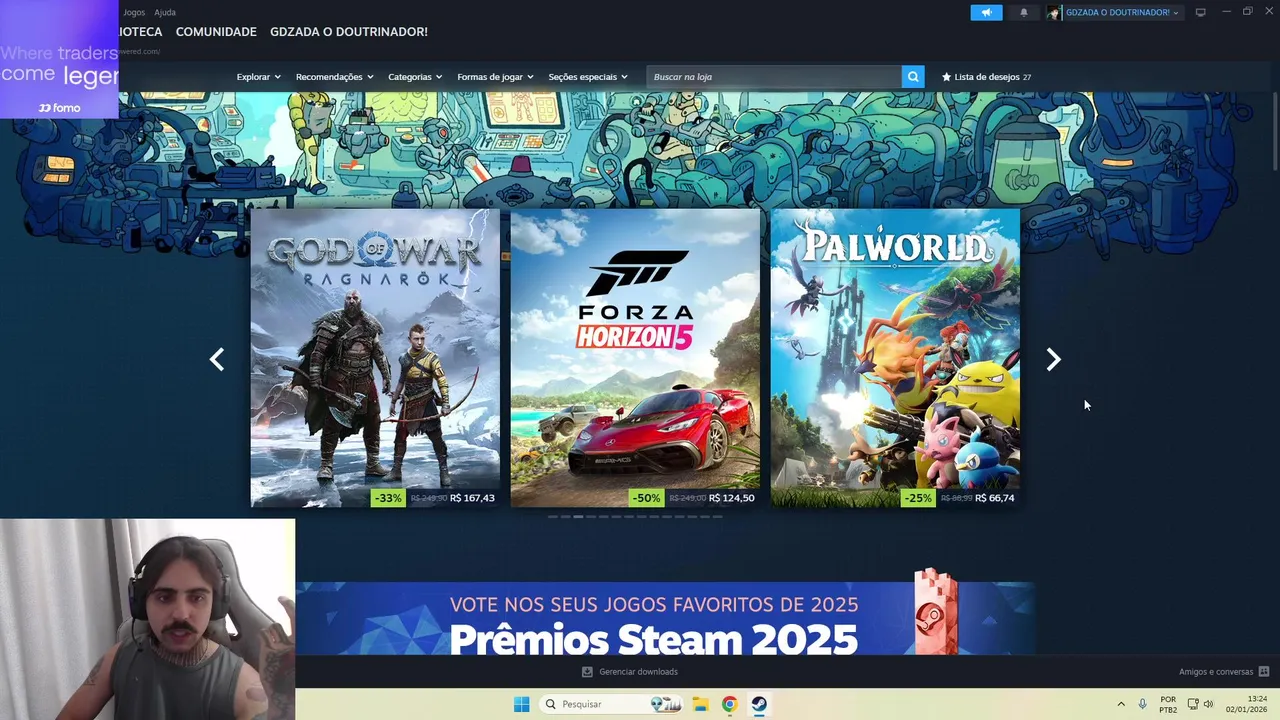Click the R$ 124,50 price
The image size is (1280, 720).
tap(732, 498)
